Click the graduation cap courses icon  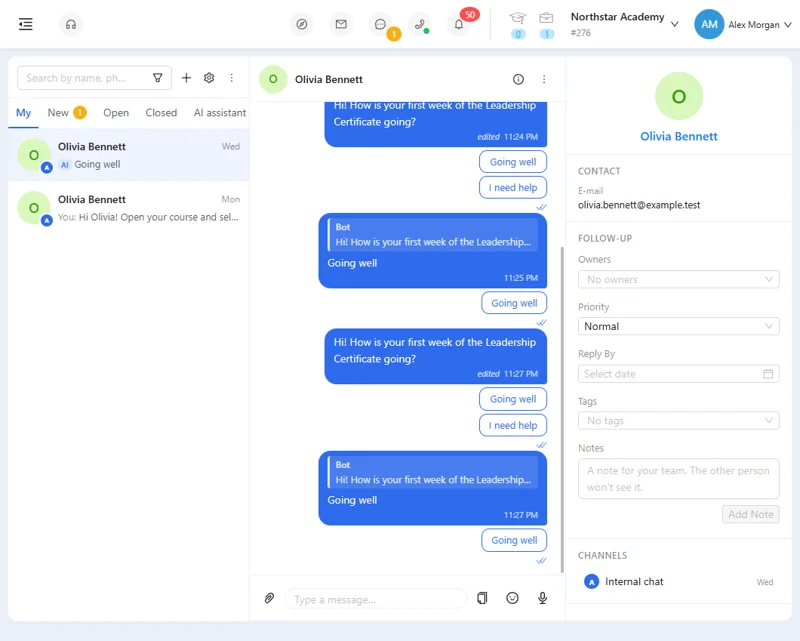tap(517, 18)
